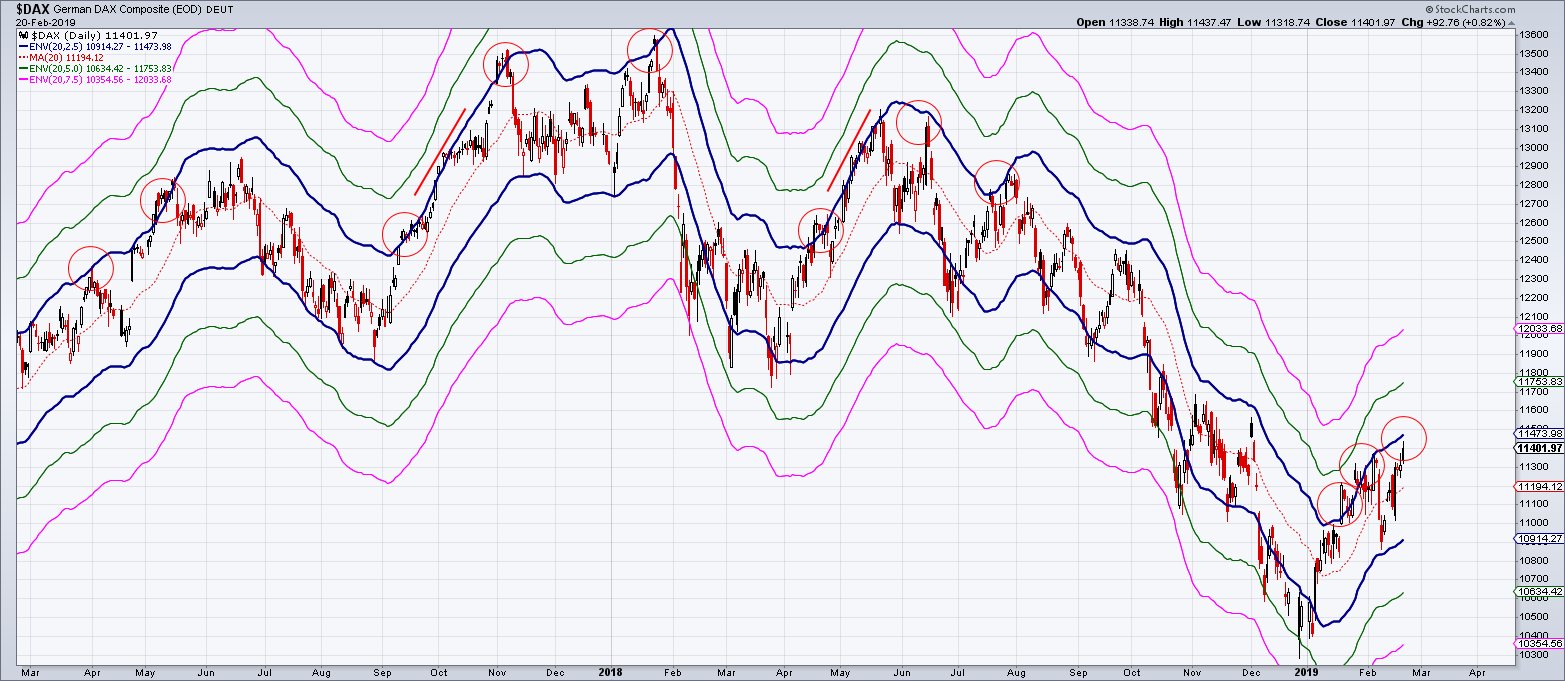
Task: Click the DEUT exchange label
Action: click(x=220, y=8)
